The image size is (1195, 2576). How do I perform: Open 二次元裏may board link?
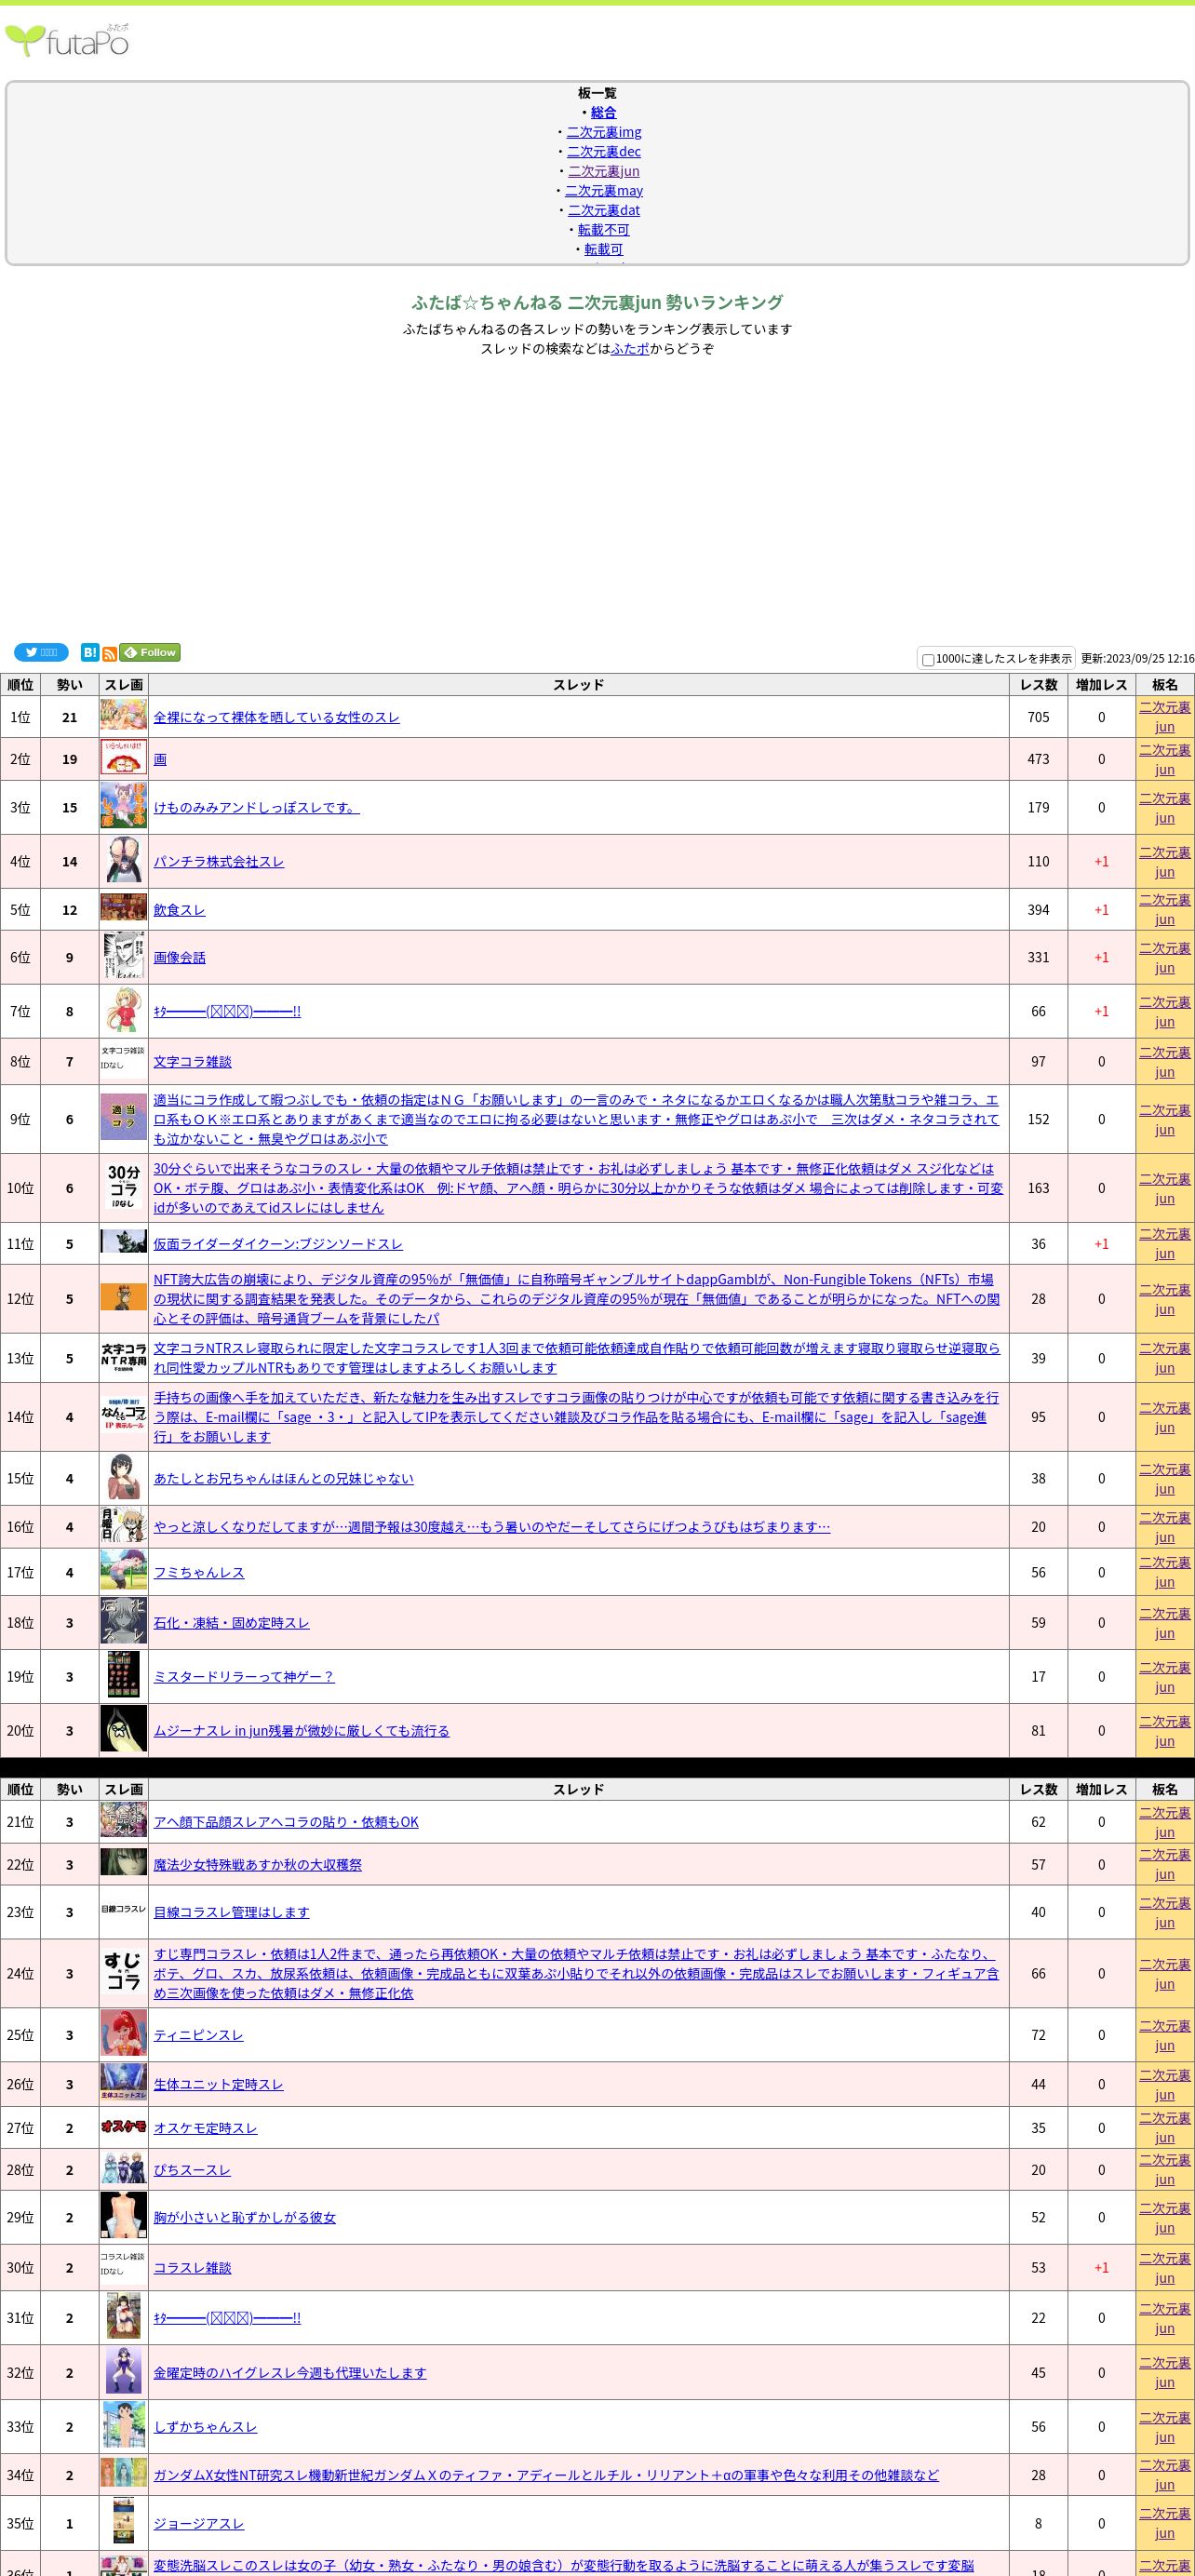(604, 191)
